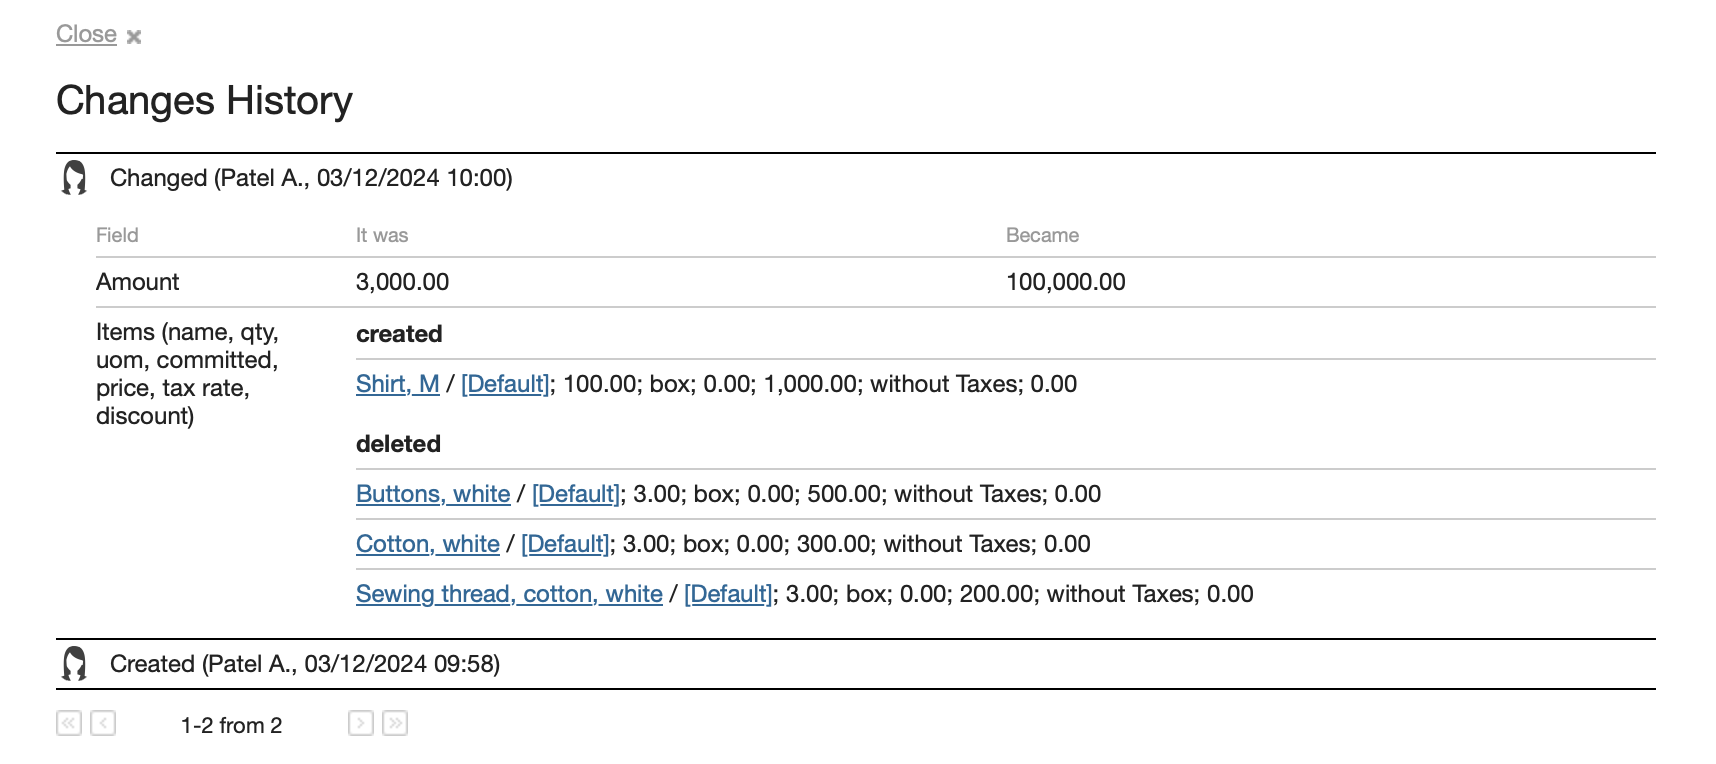Click the 1-2 from 2 pagination text
The width and height of the screenshot is (1716, 764).
(231, 725)
